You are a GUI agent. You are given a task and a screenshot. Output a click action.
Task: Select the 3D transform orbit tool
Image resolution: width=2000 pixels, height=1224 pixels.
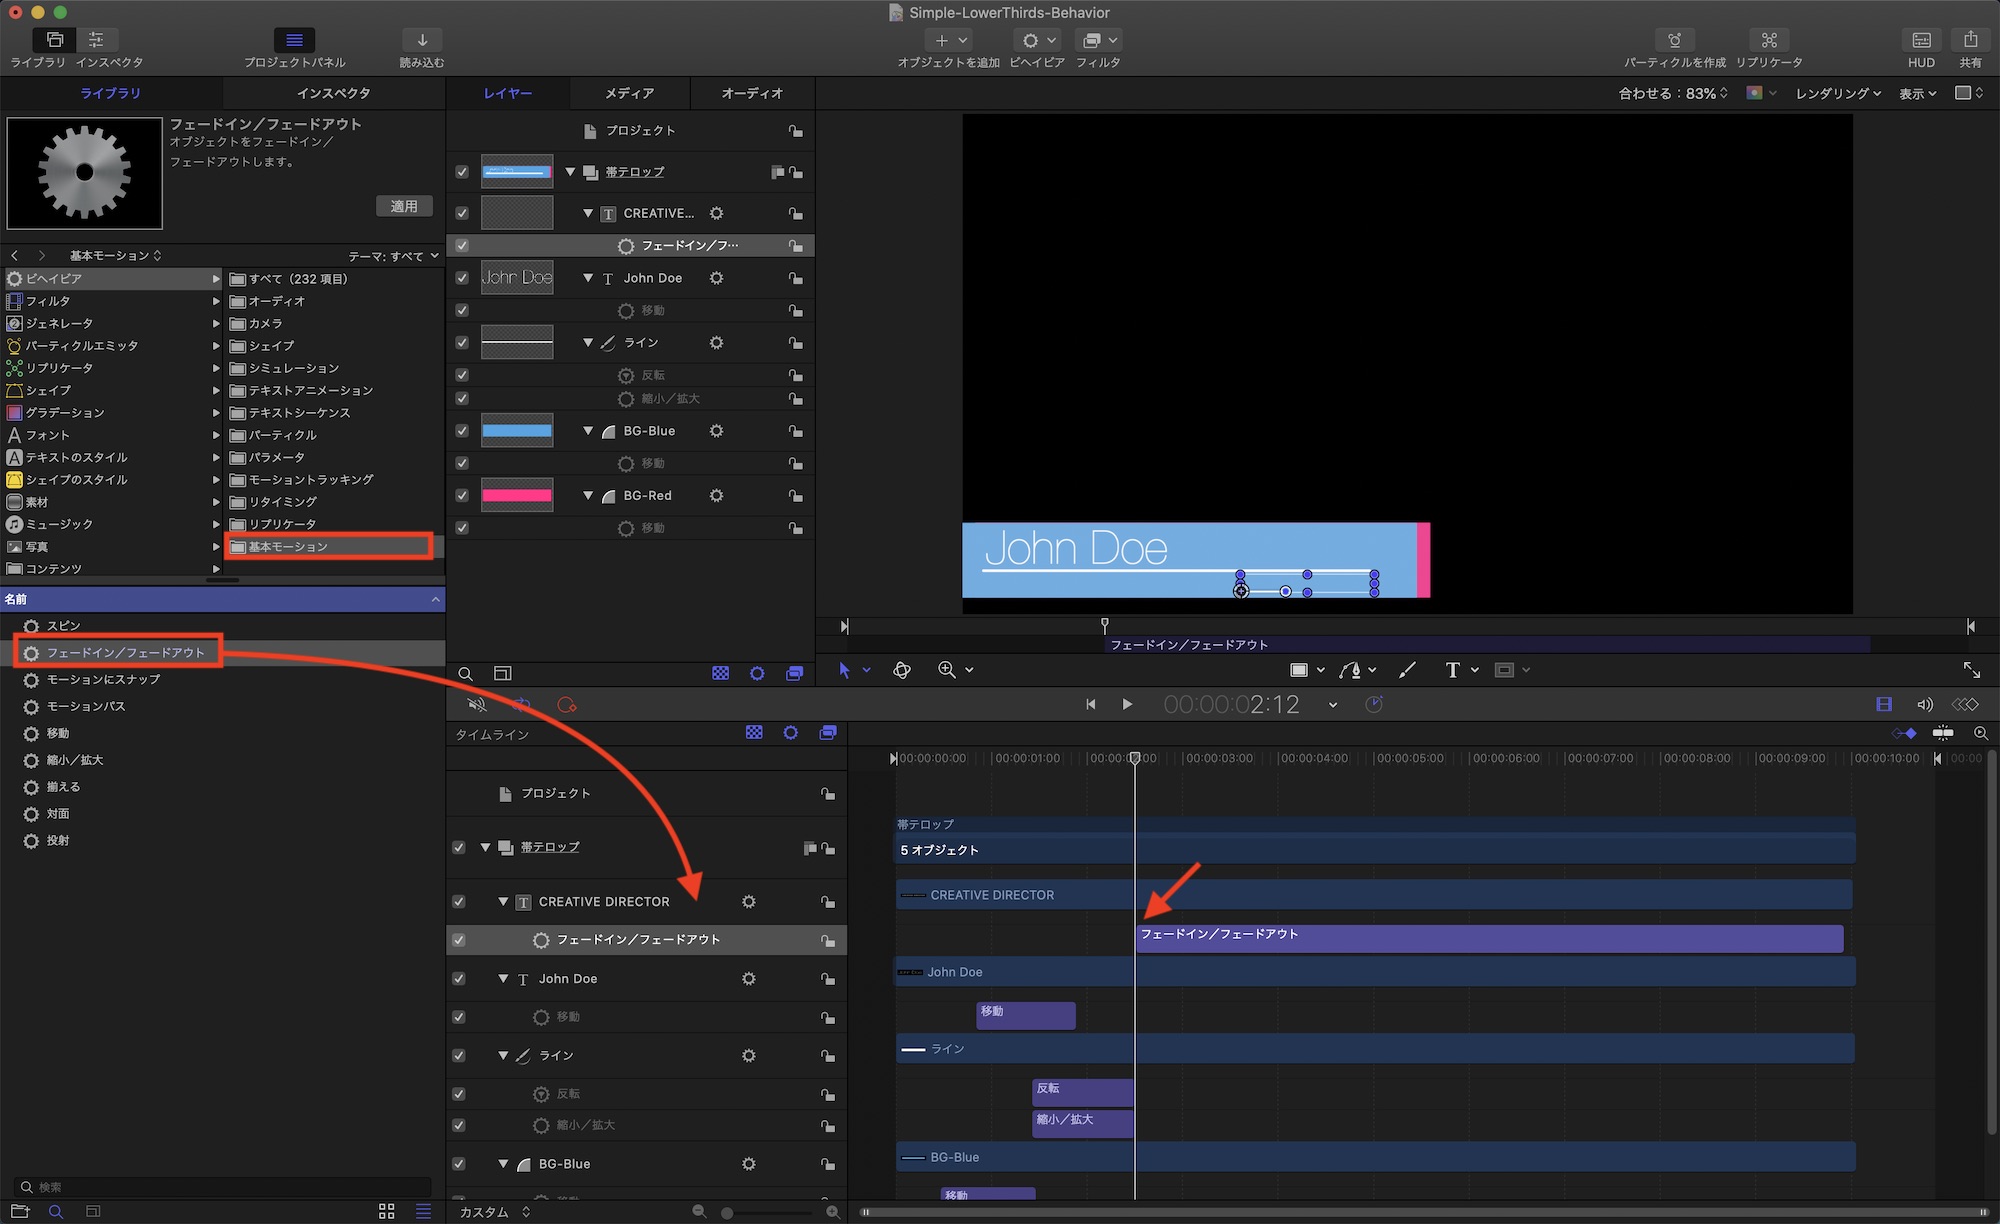902,670
